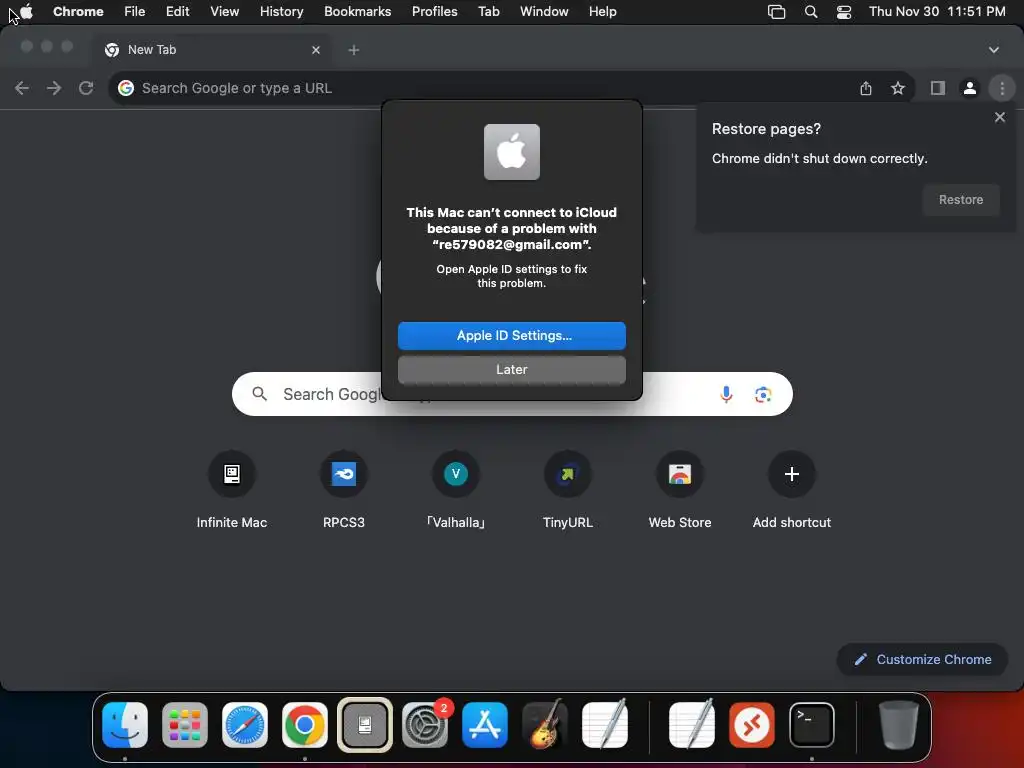Image resolution: width=1024 pixels, height=768 pixels.
Task: Open the Window menu
Action: tap(544, 12)
